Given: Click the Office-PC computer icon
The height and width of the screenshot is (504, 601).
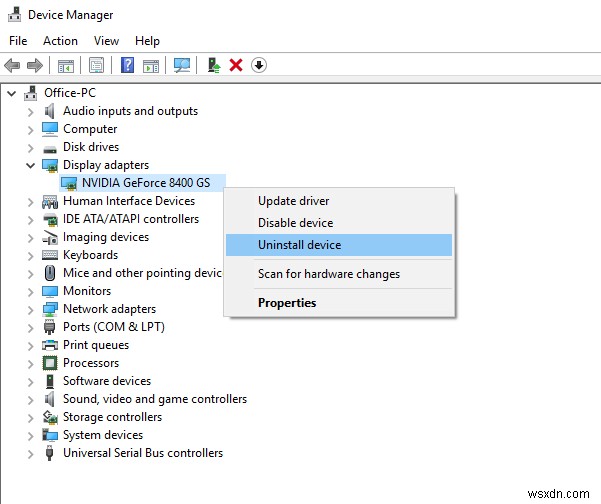Looking at the screenshot, I should pos(31,93).
